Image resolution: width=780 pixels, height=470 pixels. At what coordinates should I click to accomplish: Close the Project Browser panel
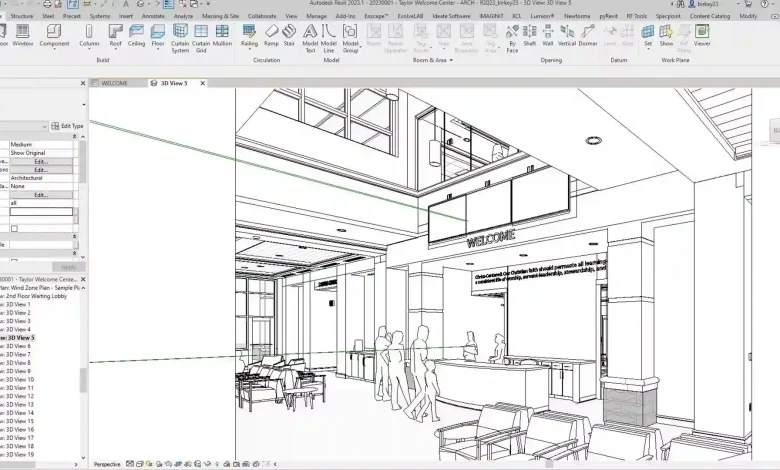coord(83,279)
